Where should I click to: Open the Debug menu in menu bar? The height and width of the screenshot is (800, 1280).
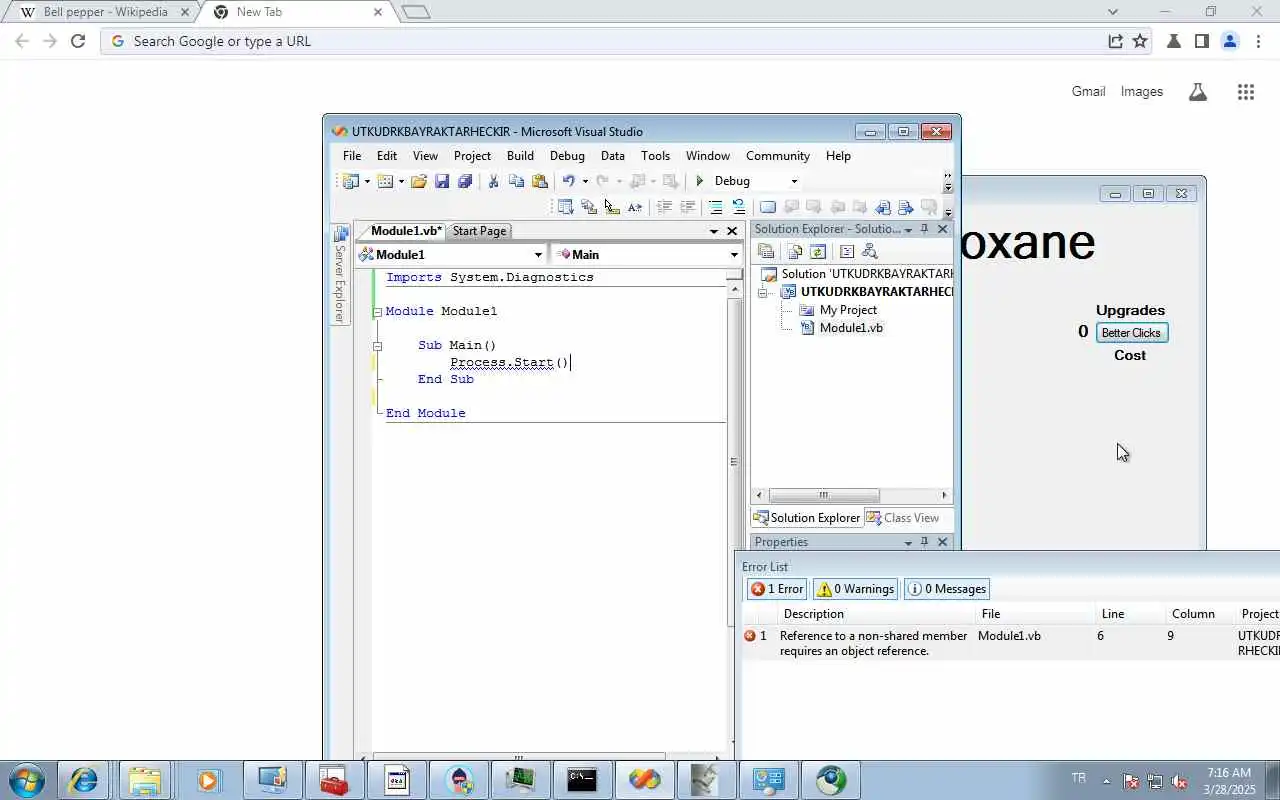pyautogui.click(x=567, y=156)
